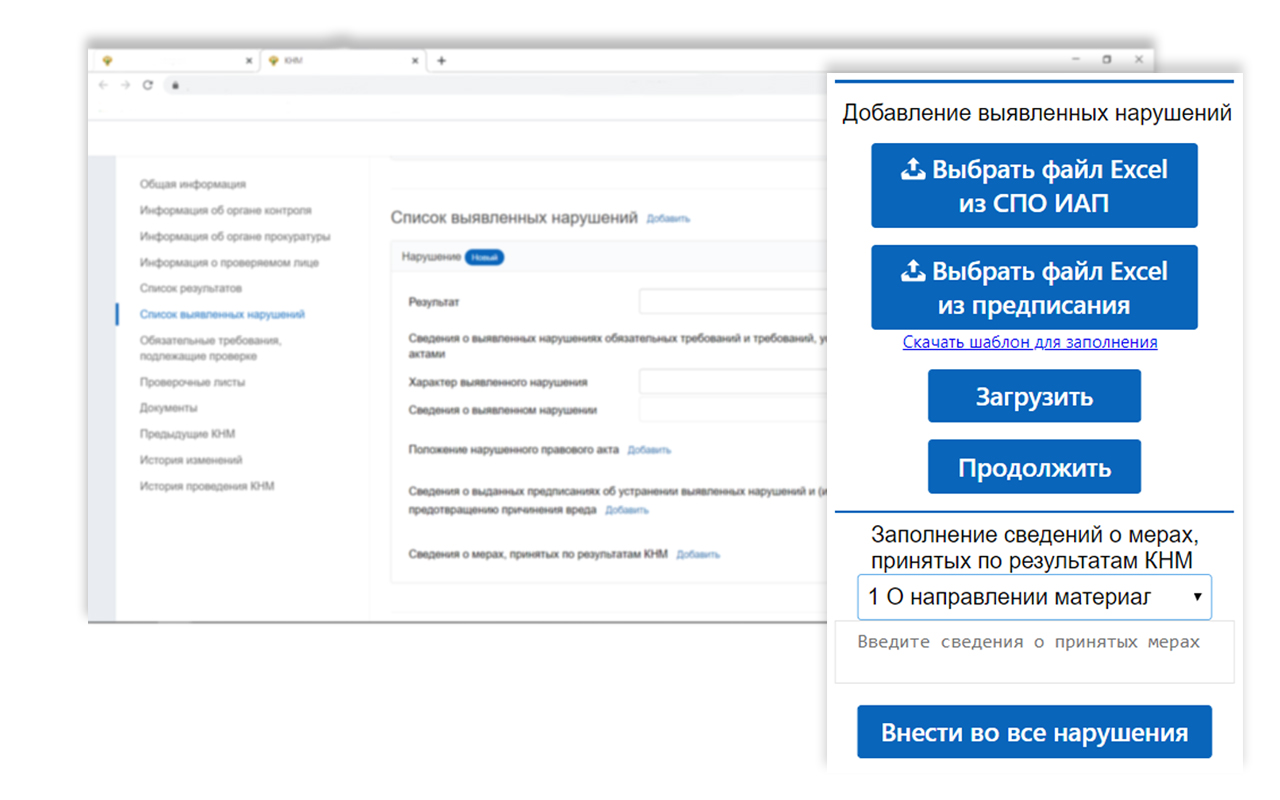Open Документы in sidebar

click(168, 408)
